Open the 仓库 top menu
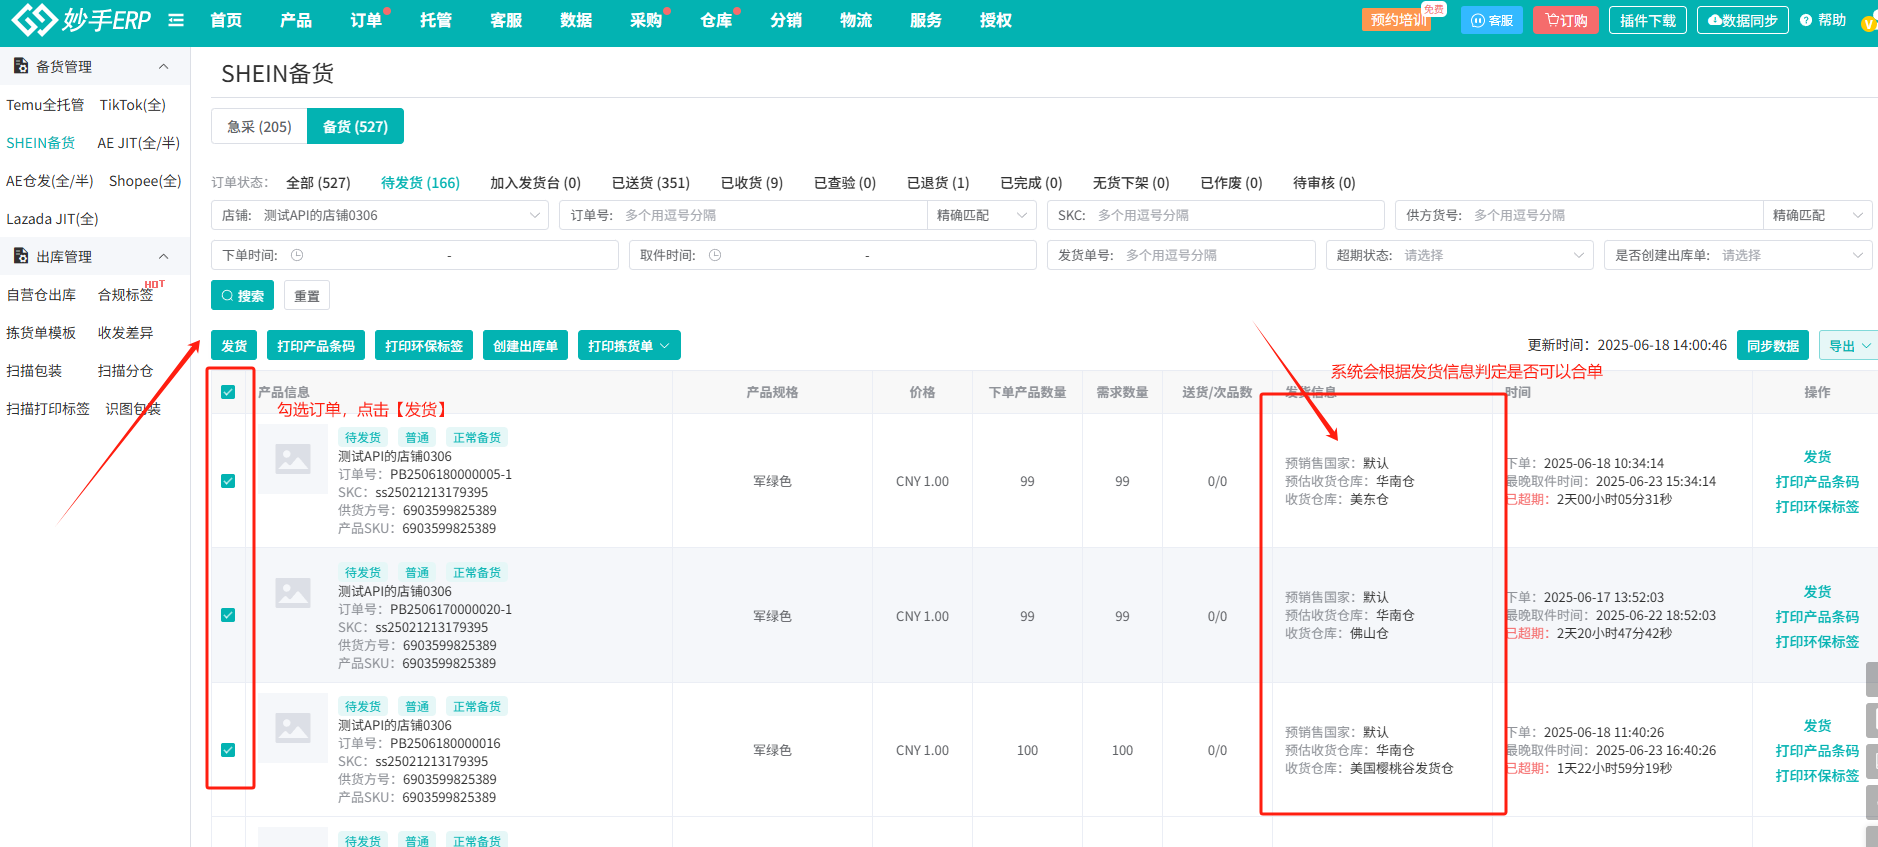Viewport: 1878px width, 847px height. (x=716, y=20)
